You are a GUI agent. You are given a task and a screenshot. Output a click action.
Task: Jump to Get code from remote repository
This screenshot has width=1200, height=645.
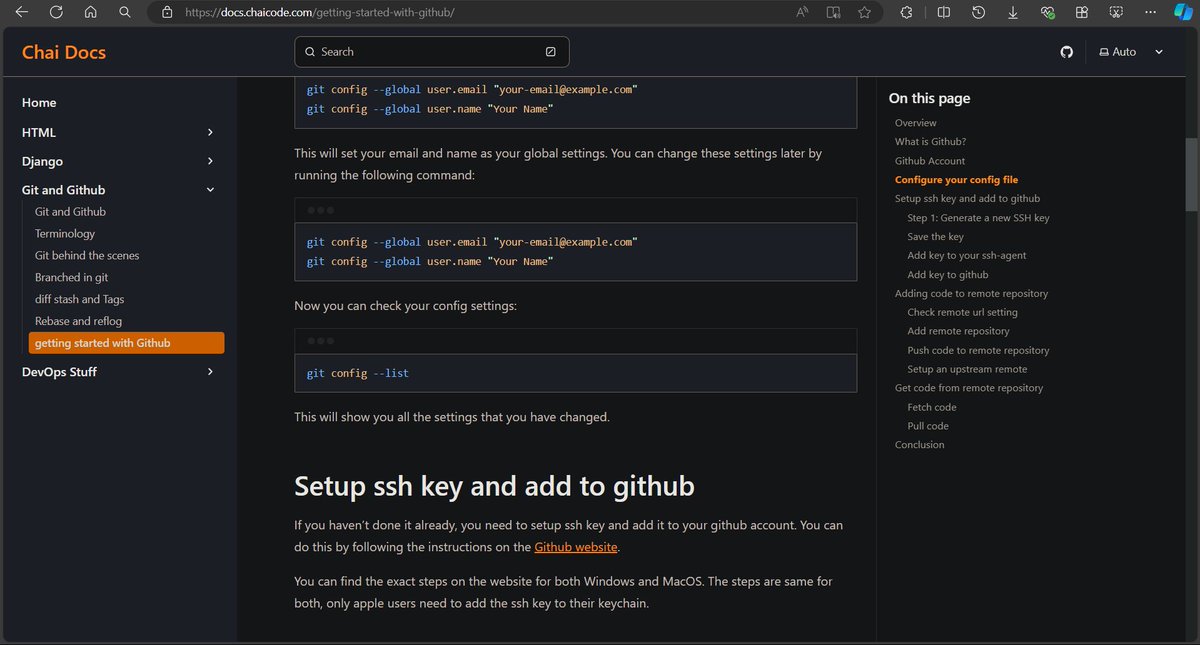pyautogui.click(x=969, y=388)
